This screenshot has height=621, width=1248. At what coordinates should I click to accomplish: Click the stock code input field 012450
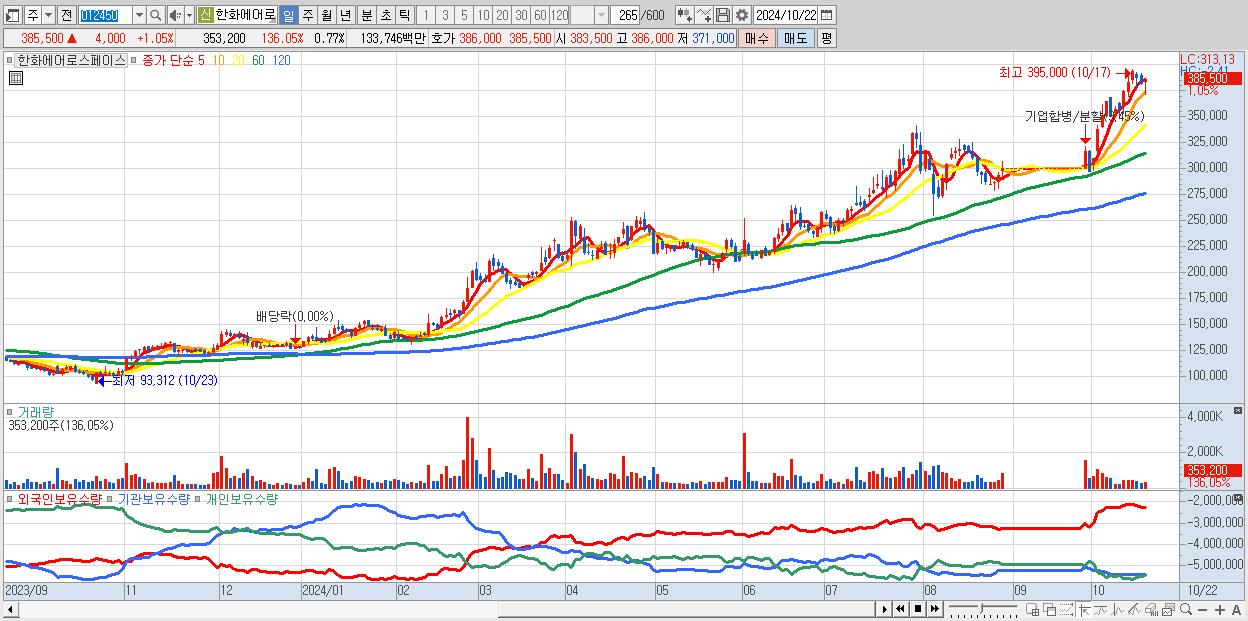pos(105,15)
